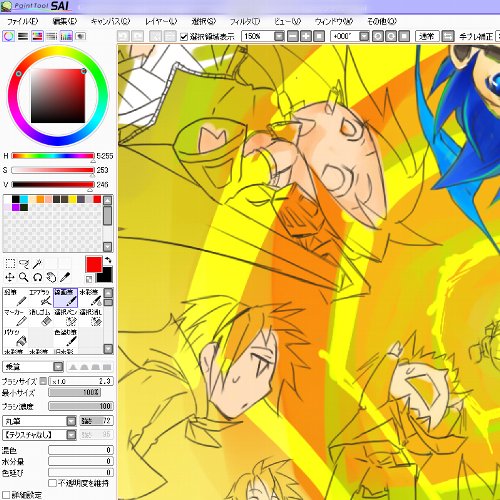The image size is (500, 500).
Task: Open the キャンバス(C) menu
Action: coord(110,22)
